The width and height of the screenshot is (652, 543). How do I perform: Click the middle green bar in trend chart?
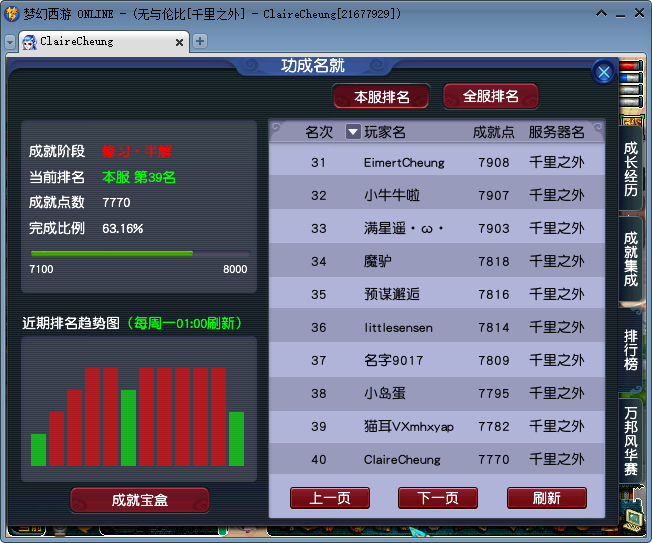tap(128, 428)
